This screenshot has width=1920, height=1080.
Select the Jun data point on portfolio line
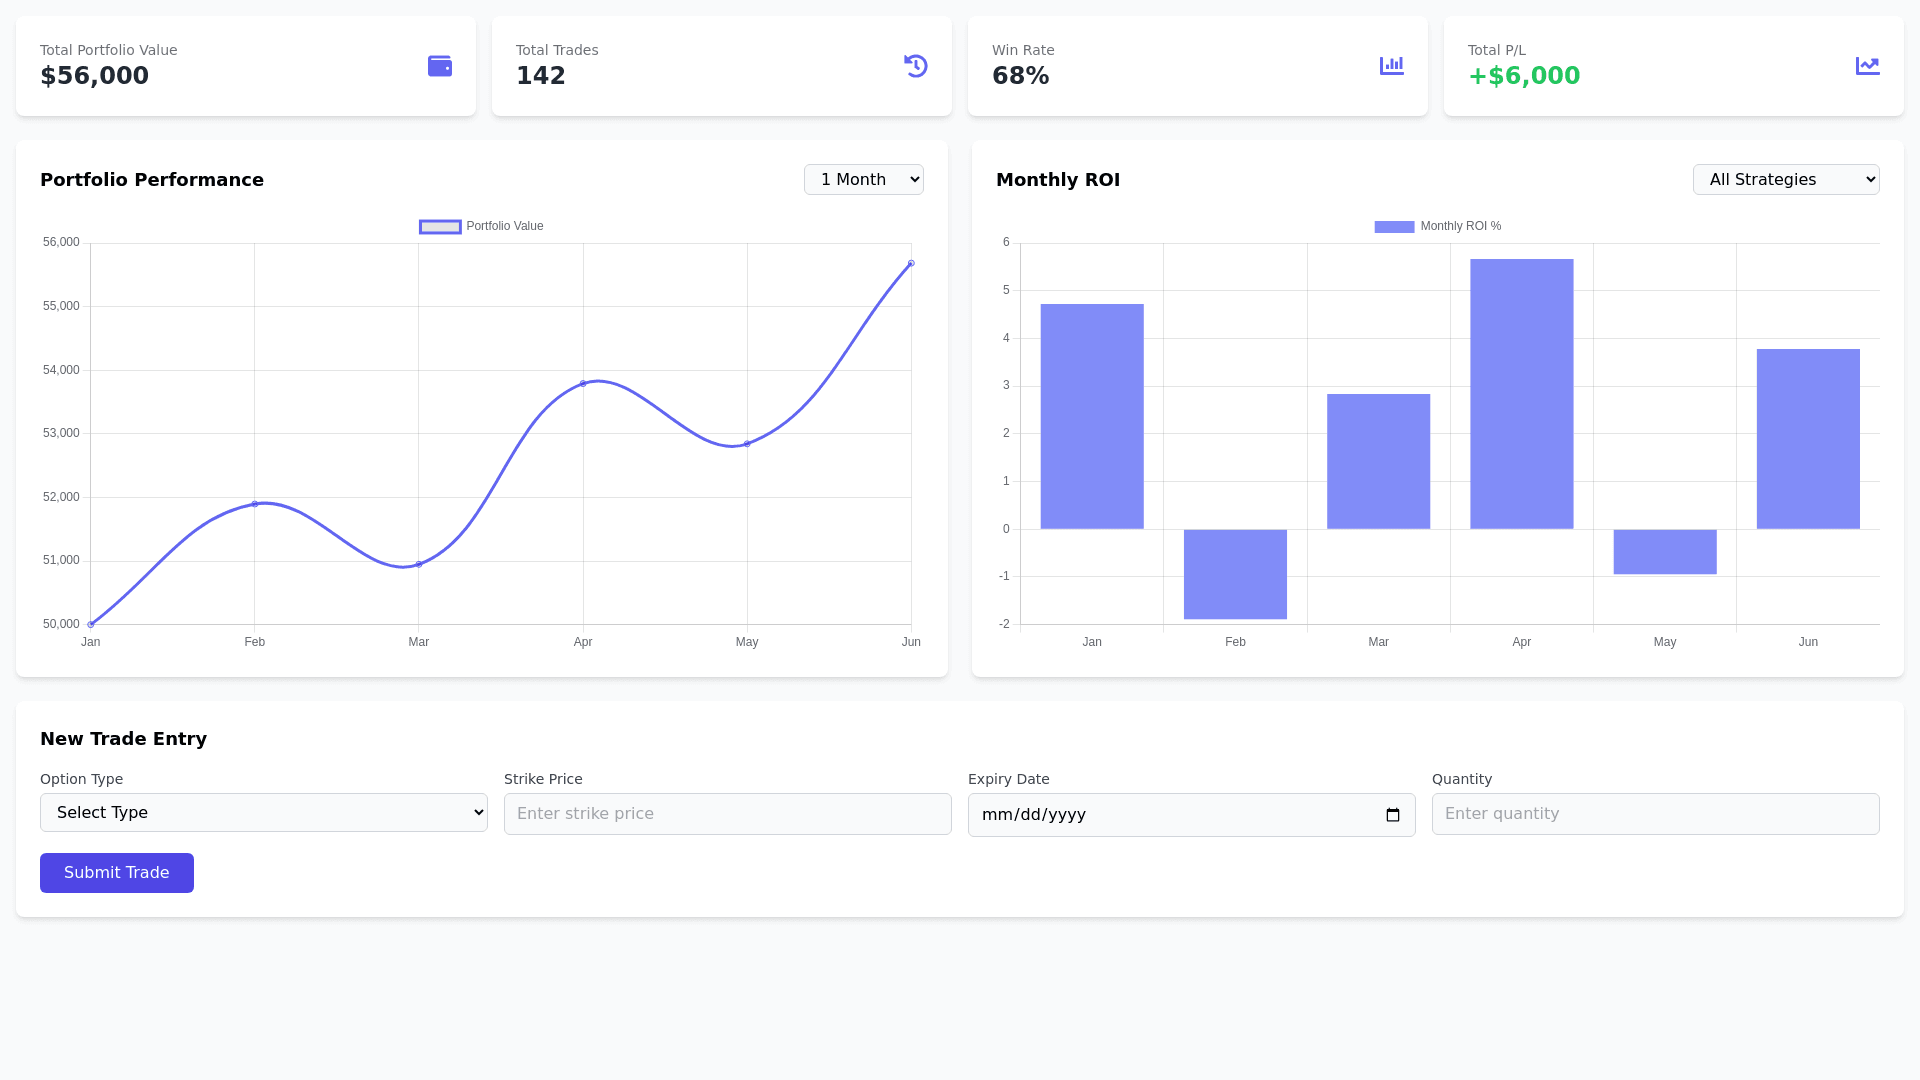(x=911, y=264)
